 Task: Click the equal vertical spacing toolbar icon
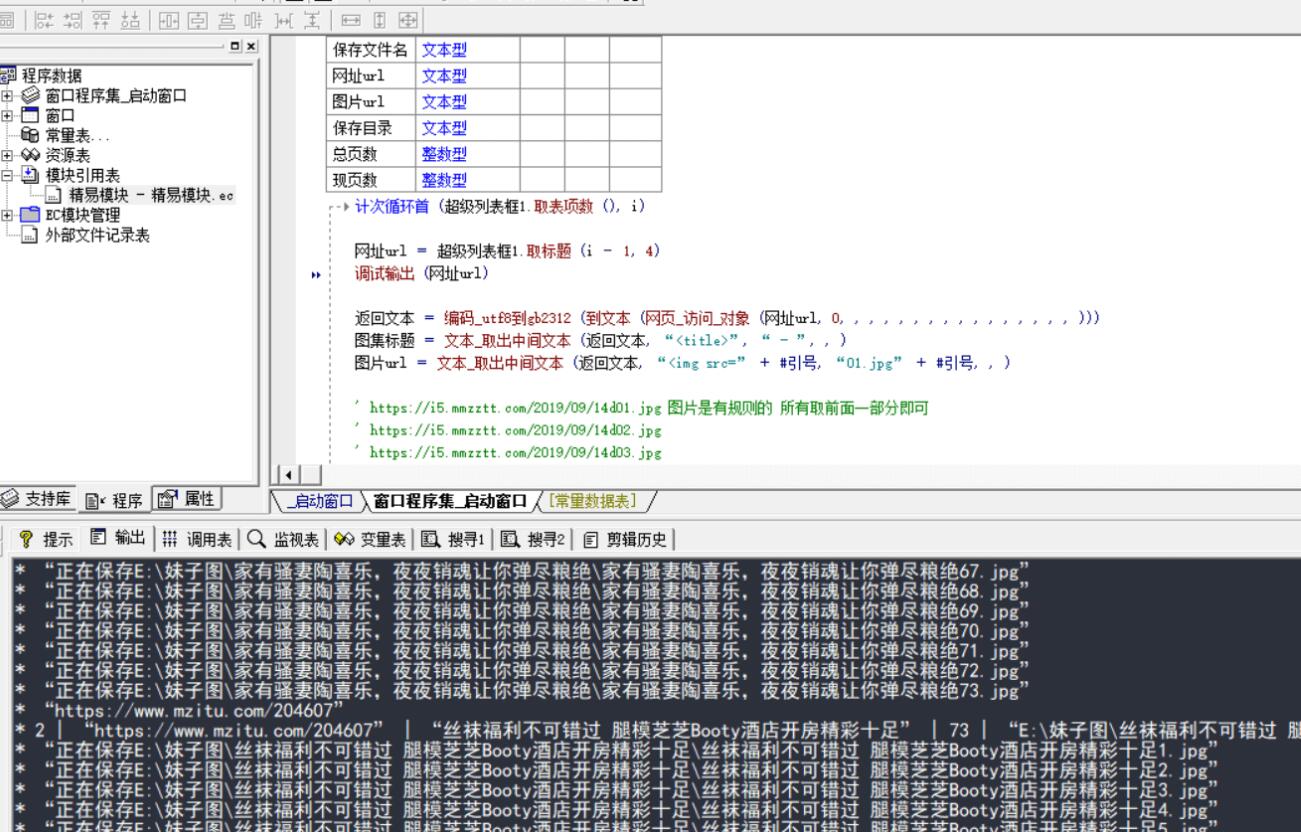311,20
